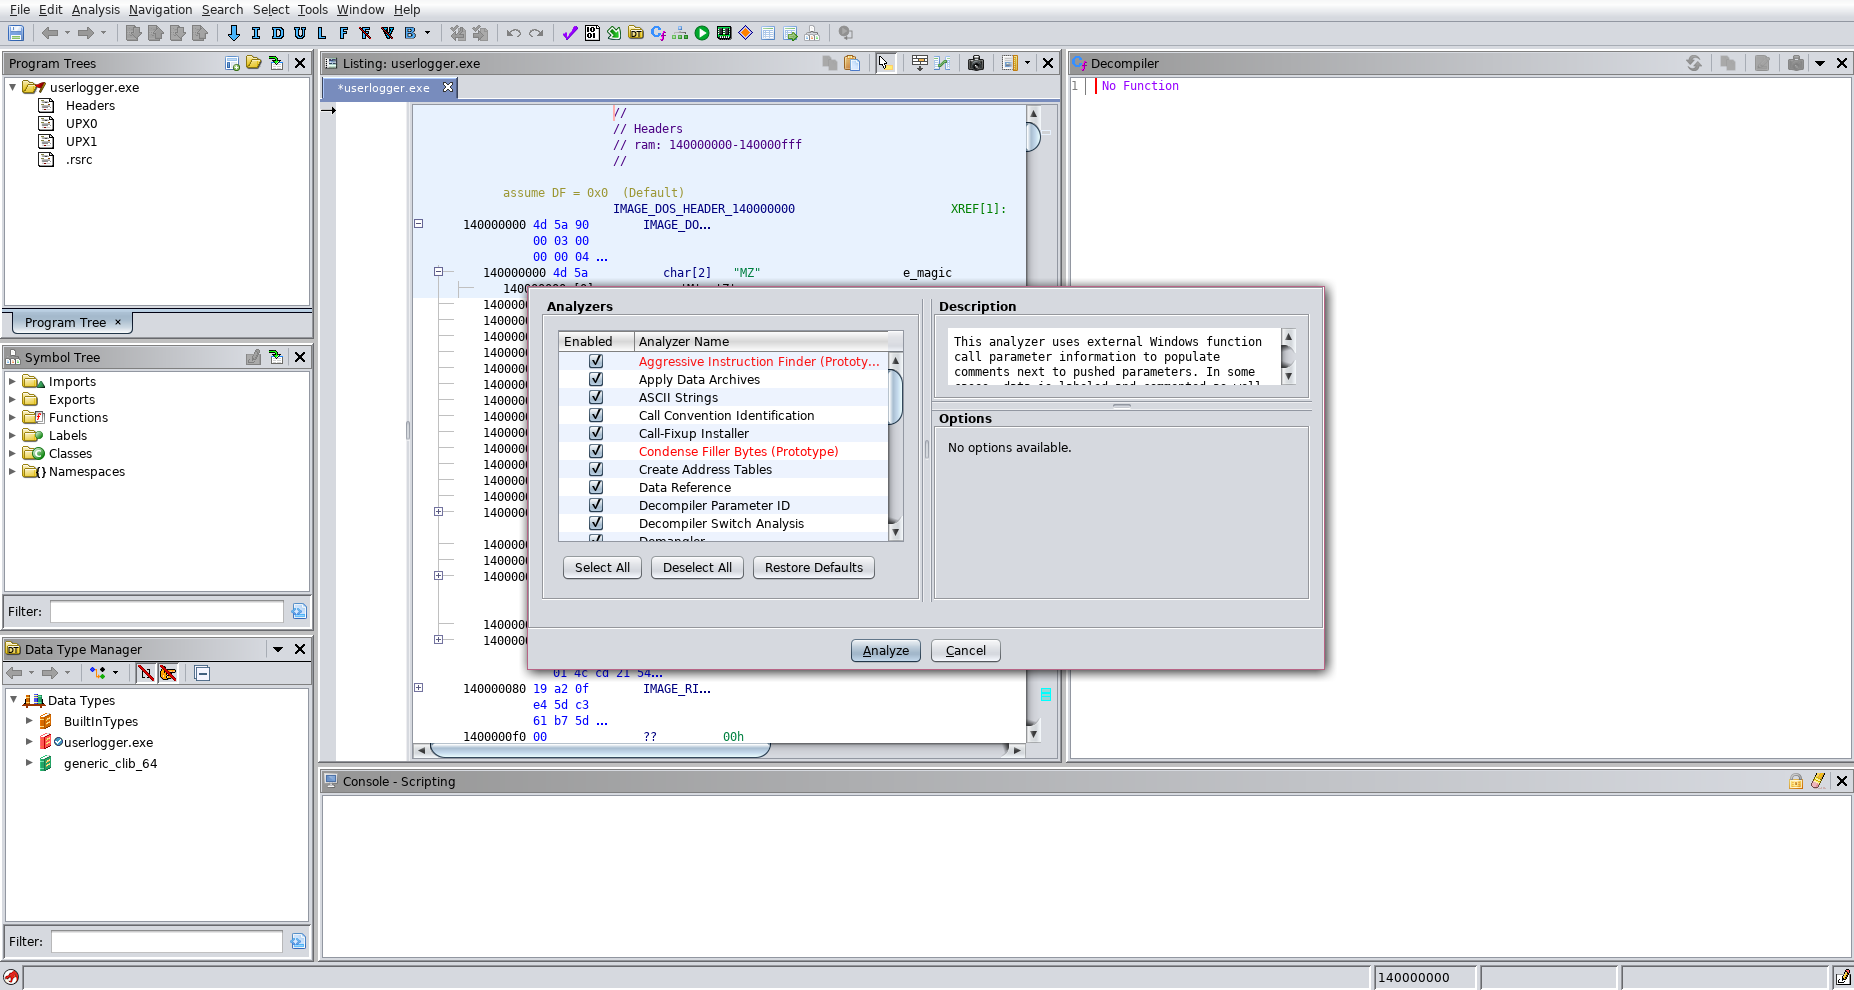Focus the Data Type Manager filter field

click(167, 941)
